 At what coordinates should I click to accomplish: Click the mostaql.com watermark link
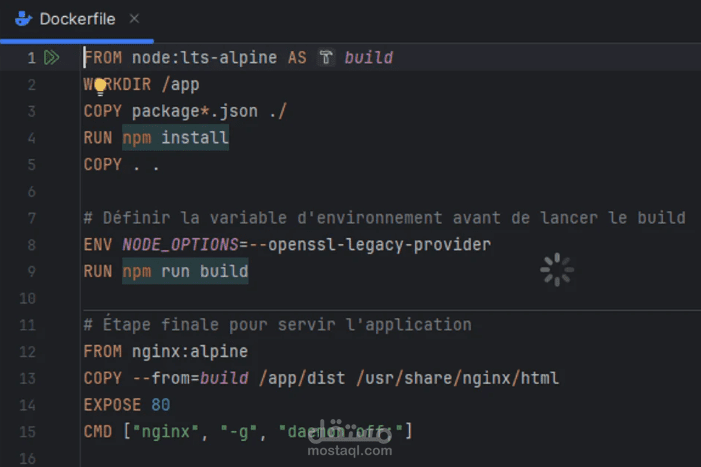(351, 451)
